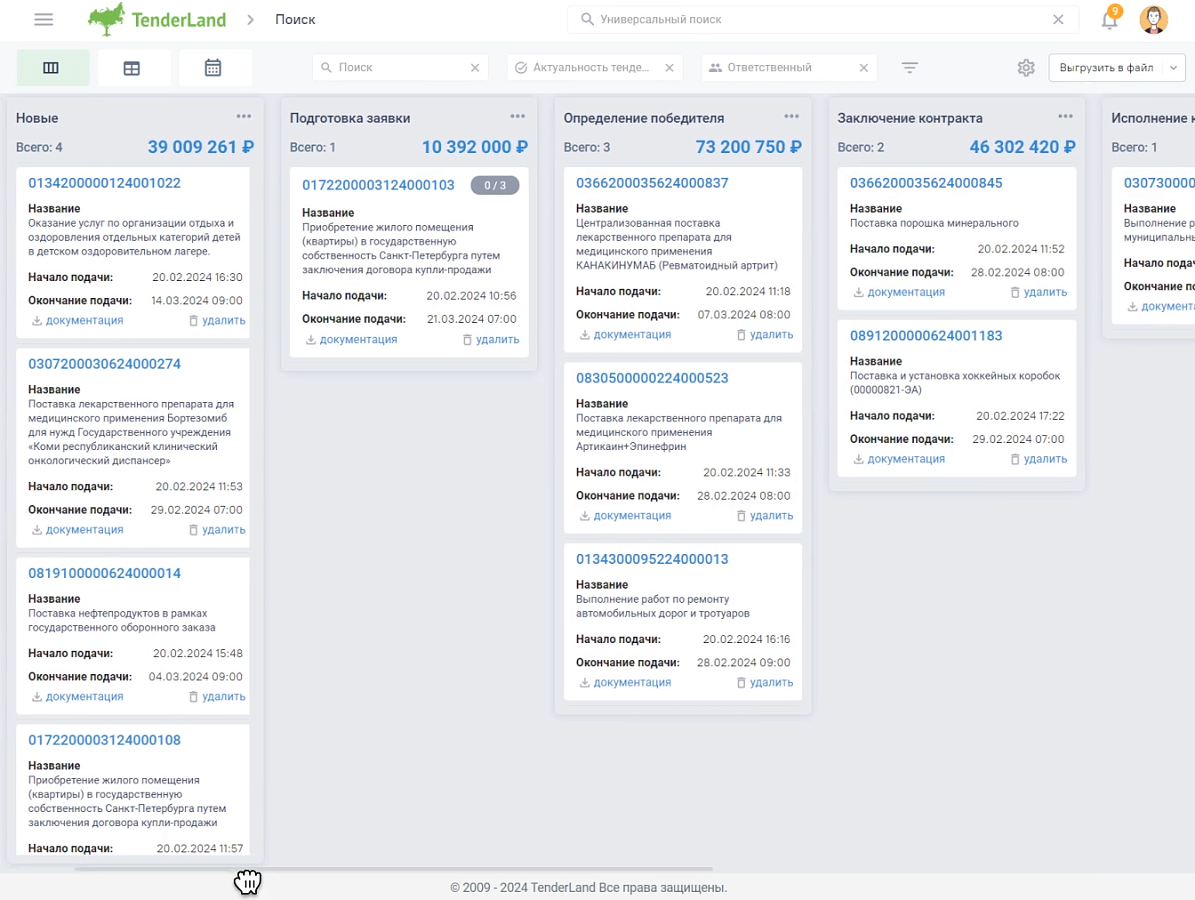
Task: Clear the universal search field
Action: point(1058,20)
